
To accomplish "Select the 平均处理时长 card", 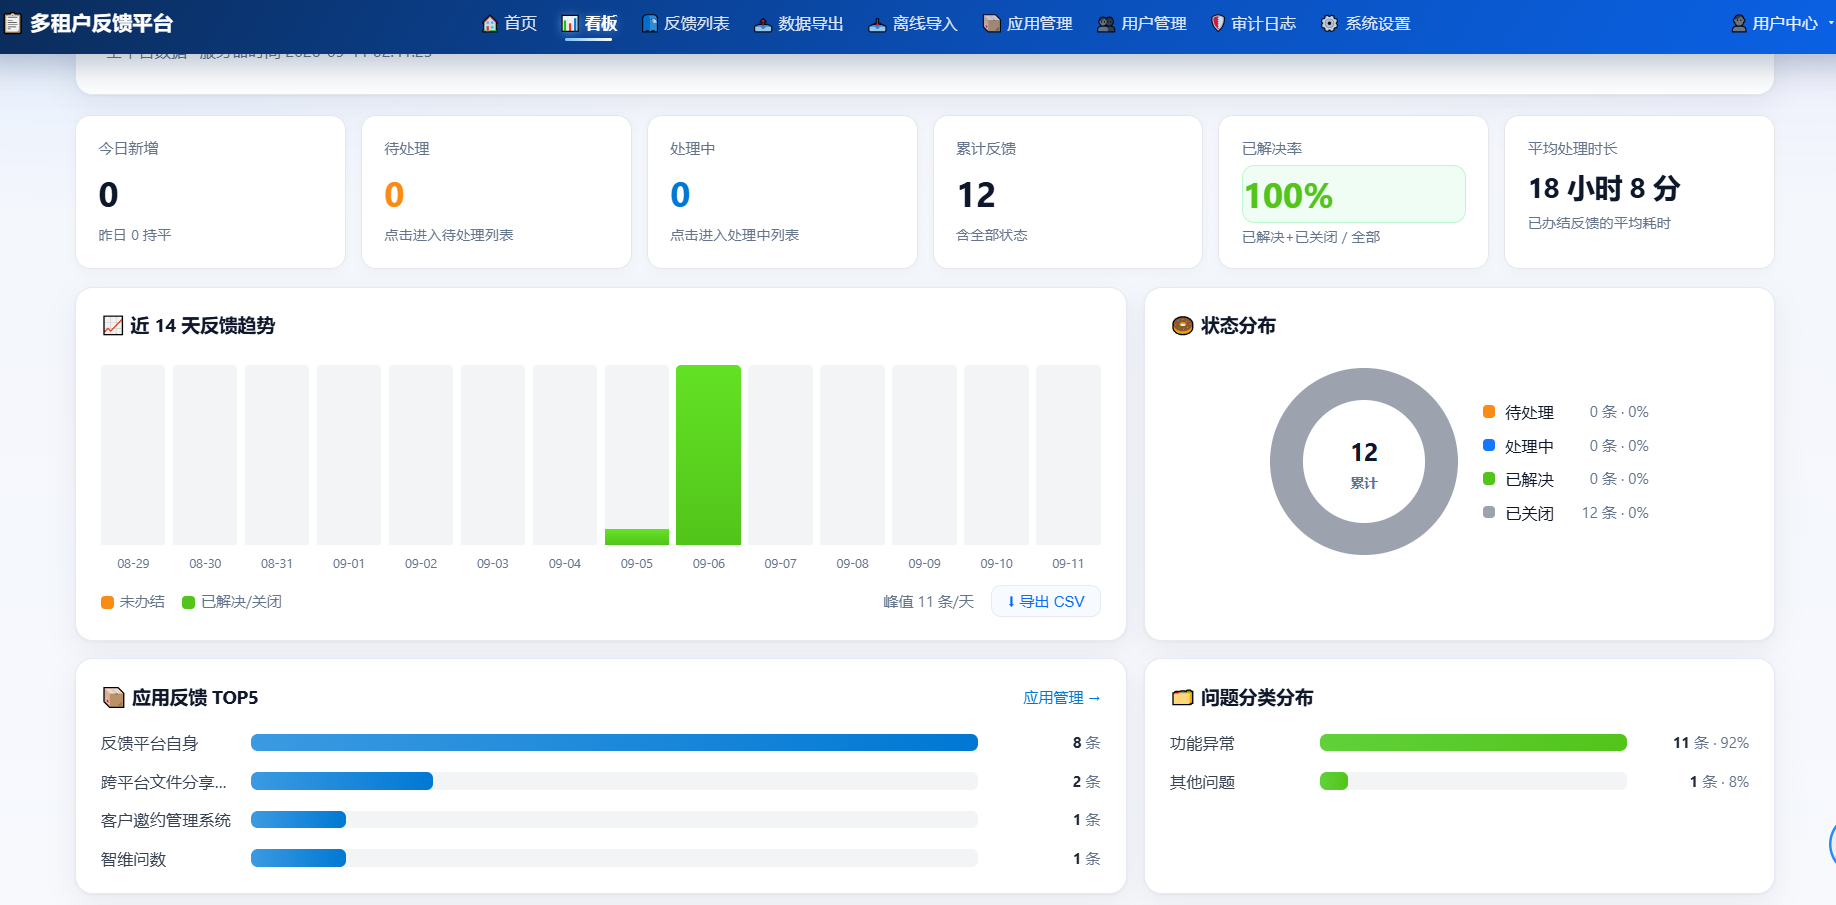I will point(1639,192).
